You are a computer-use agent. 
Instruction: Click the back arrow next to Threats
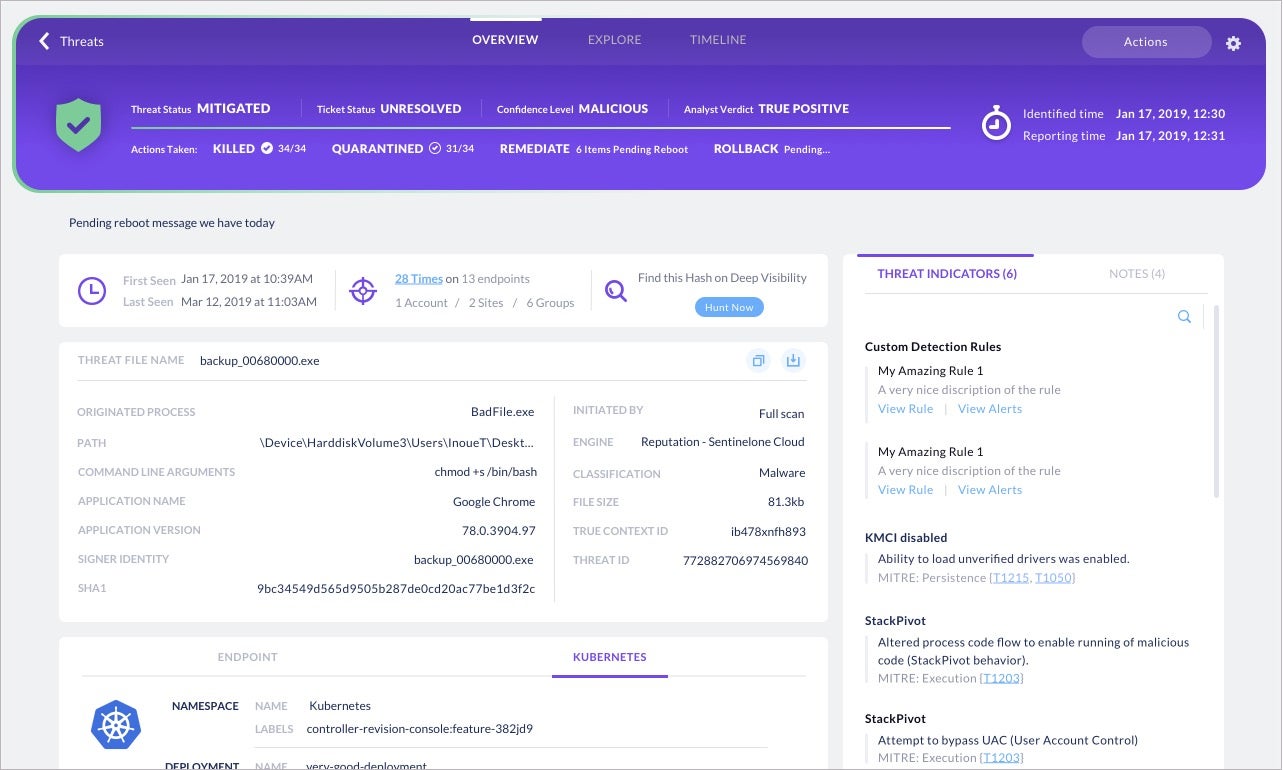click(44, 41)
